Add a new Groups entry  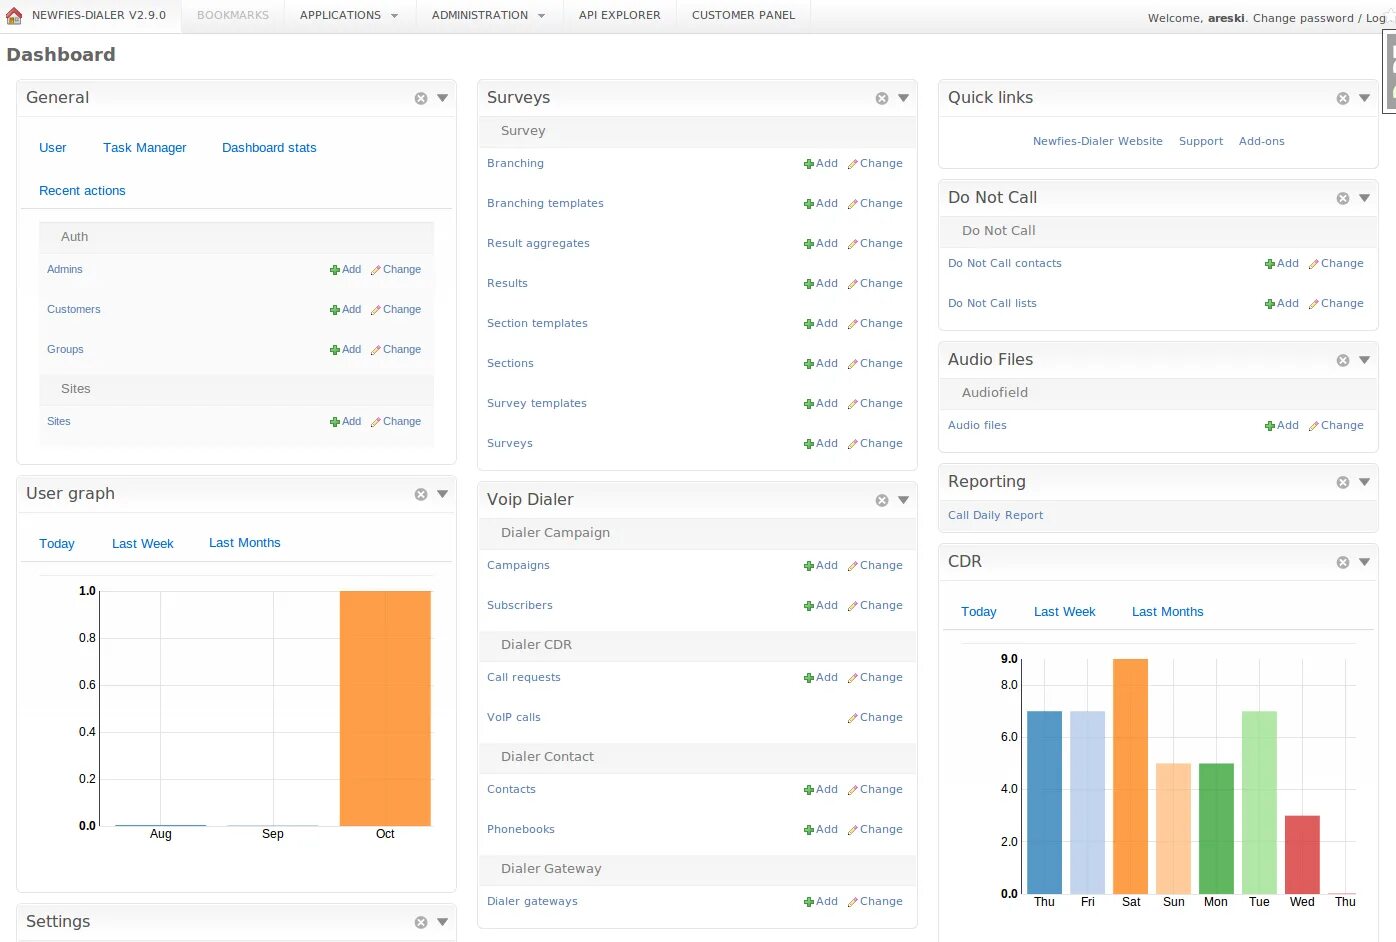(x=346, y=349)
